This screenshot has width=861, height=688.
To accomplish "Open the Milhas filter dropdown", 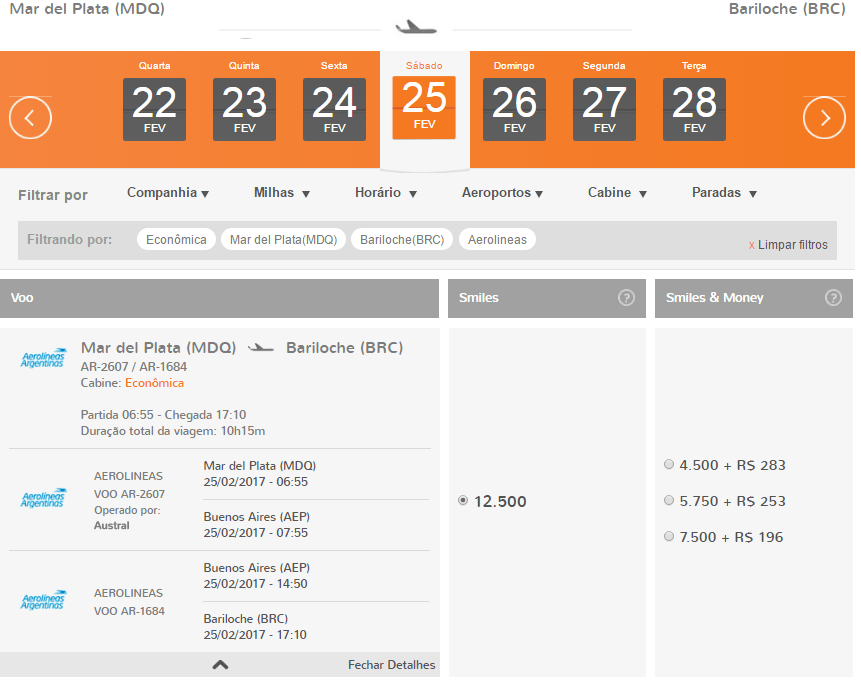I will click(x=282, y=193).
